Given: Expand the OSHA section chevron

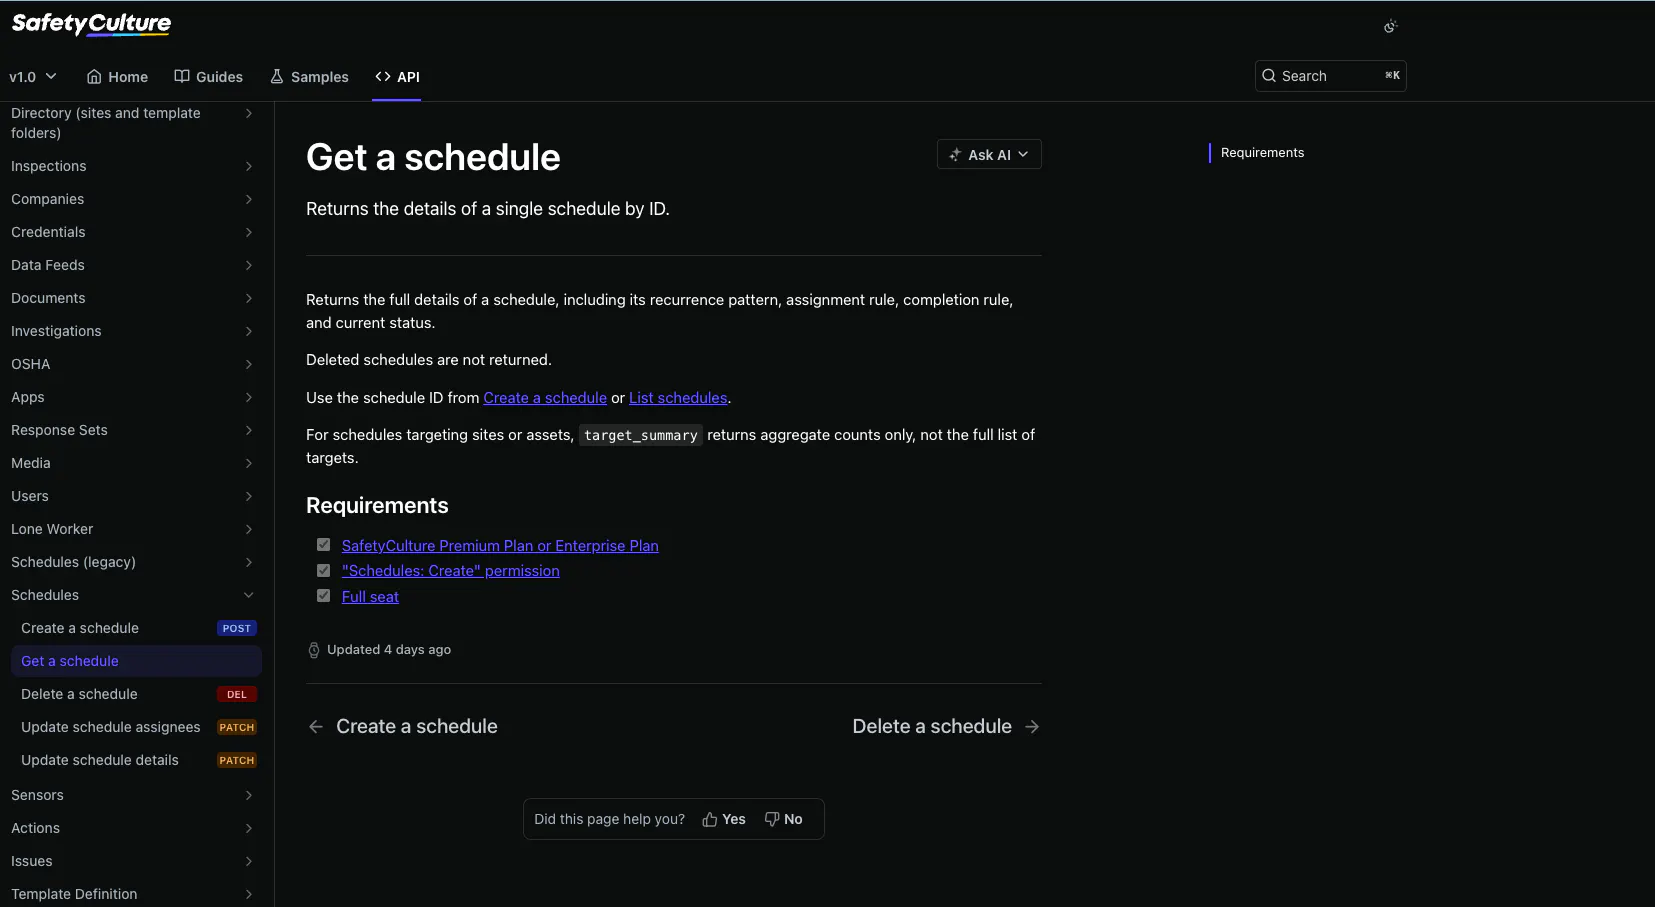Looking at the screenshot, I should [249, 364].
